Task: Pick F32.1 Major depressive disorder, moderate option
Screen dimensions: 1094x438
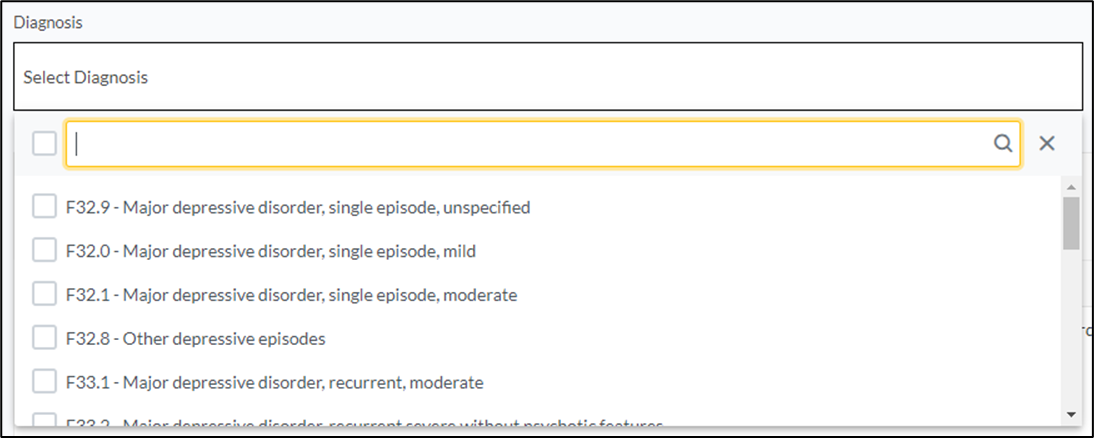Action: click(x=291, y=295)
